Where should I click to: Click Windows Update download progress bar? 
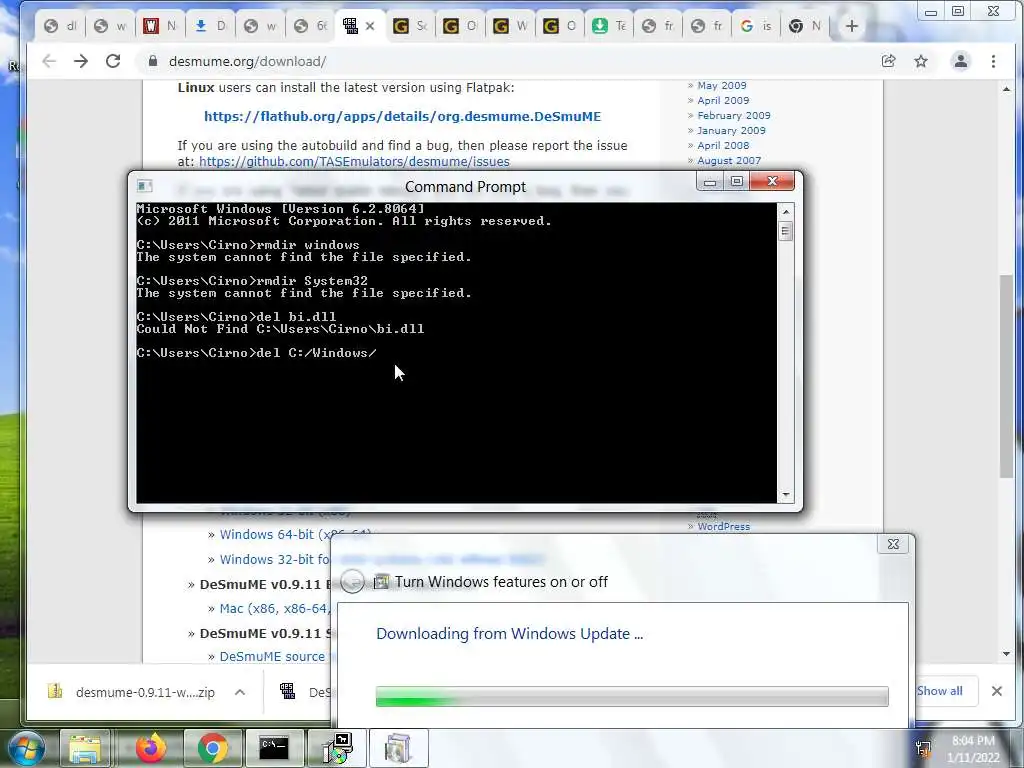tap(632, 696)
